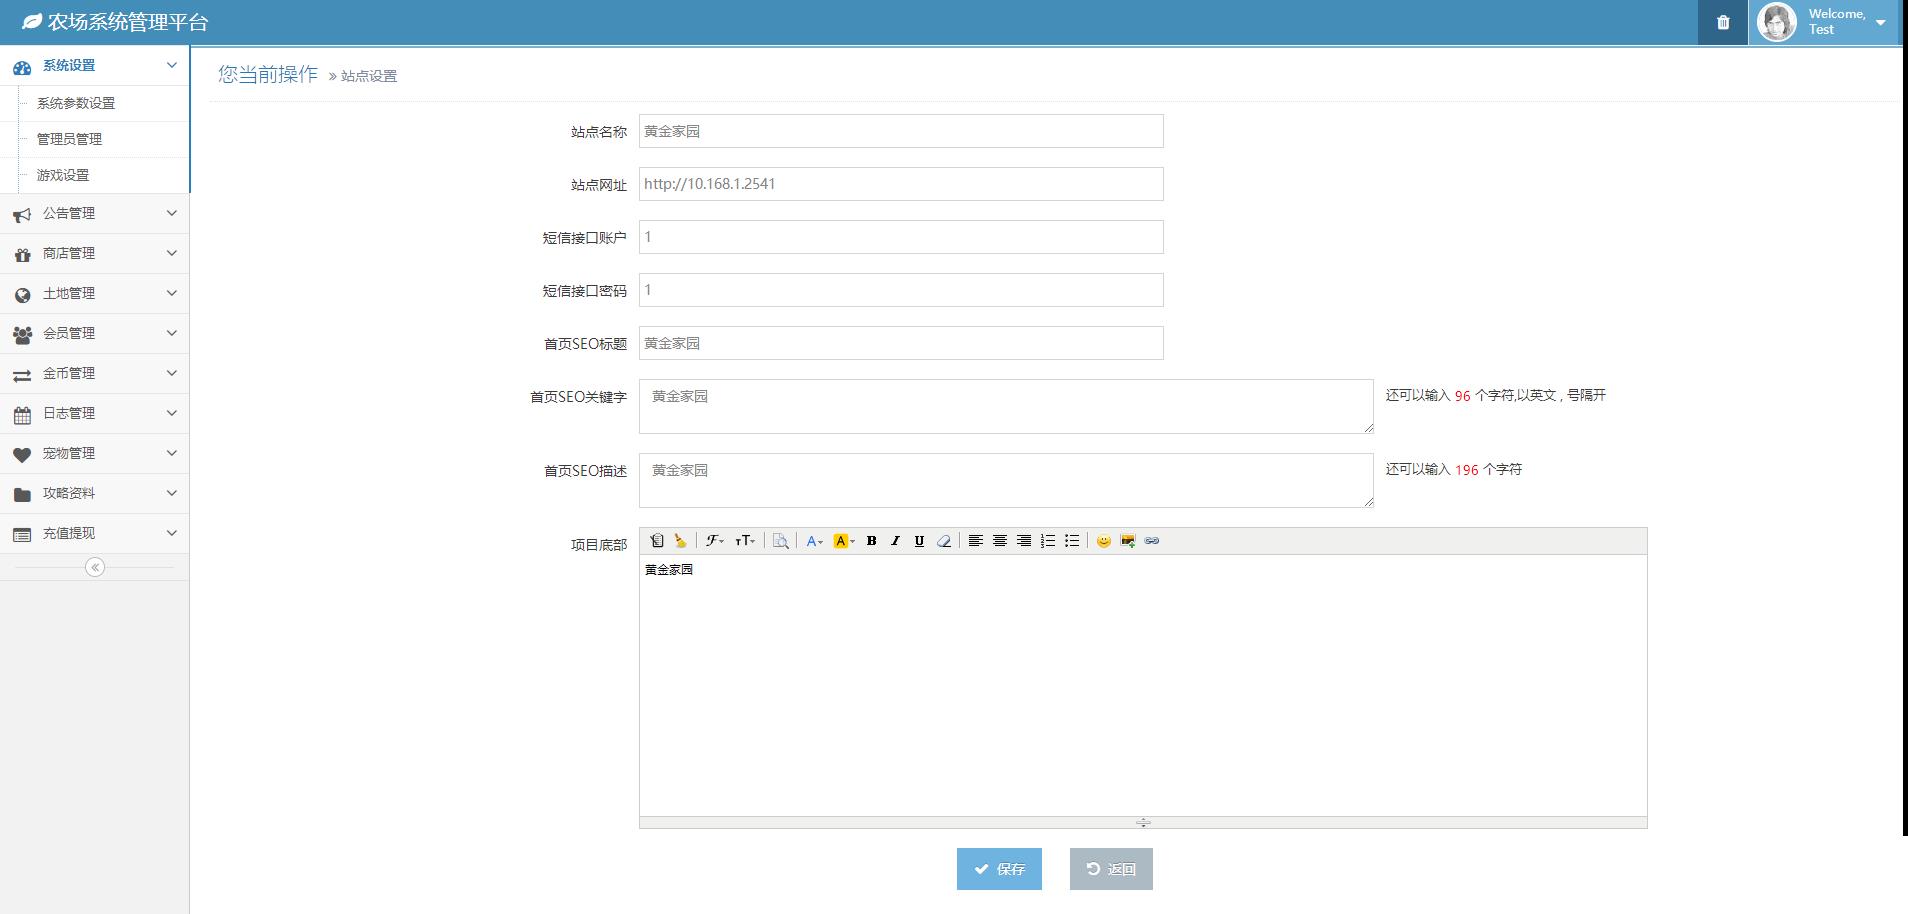Expand the 公告管理 menu
This screenshot has width=1908, height=914.
94,213
